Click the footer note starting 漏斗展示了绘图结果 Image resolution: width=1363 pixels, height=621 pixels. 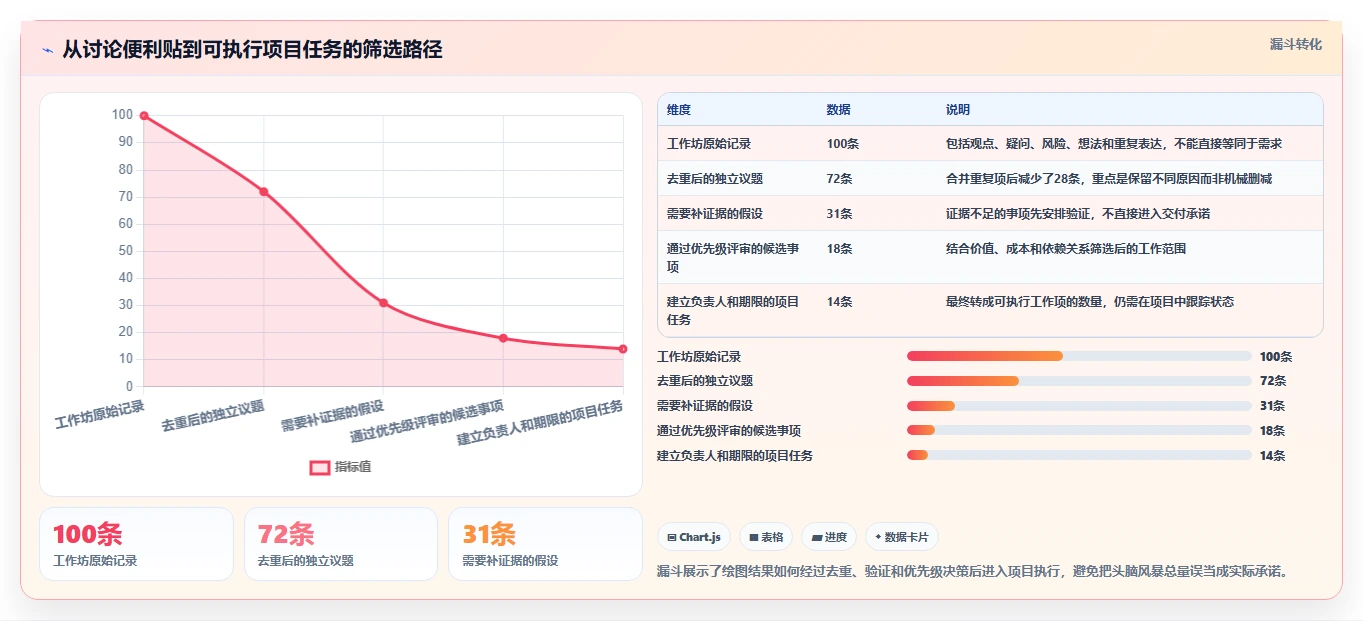[x=973, y=572]
